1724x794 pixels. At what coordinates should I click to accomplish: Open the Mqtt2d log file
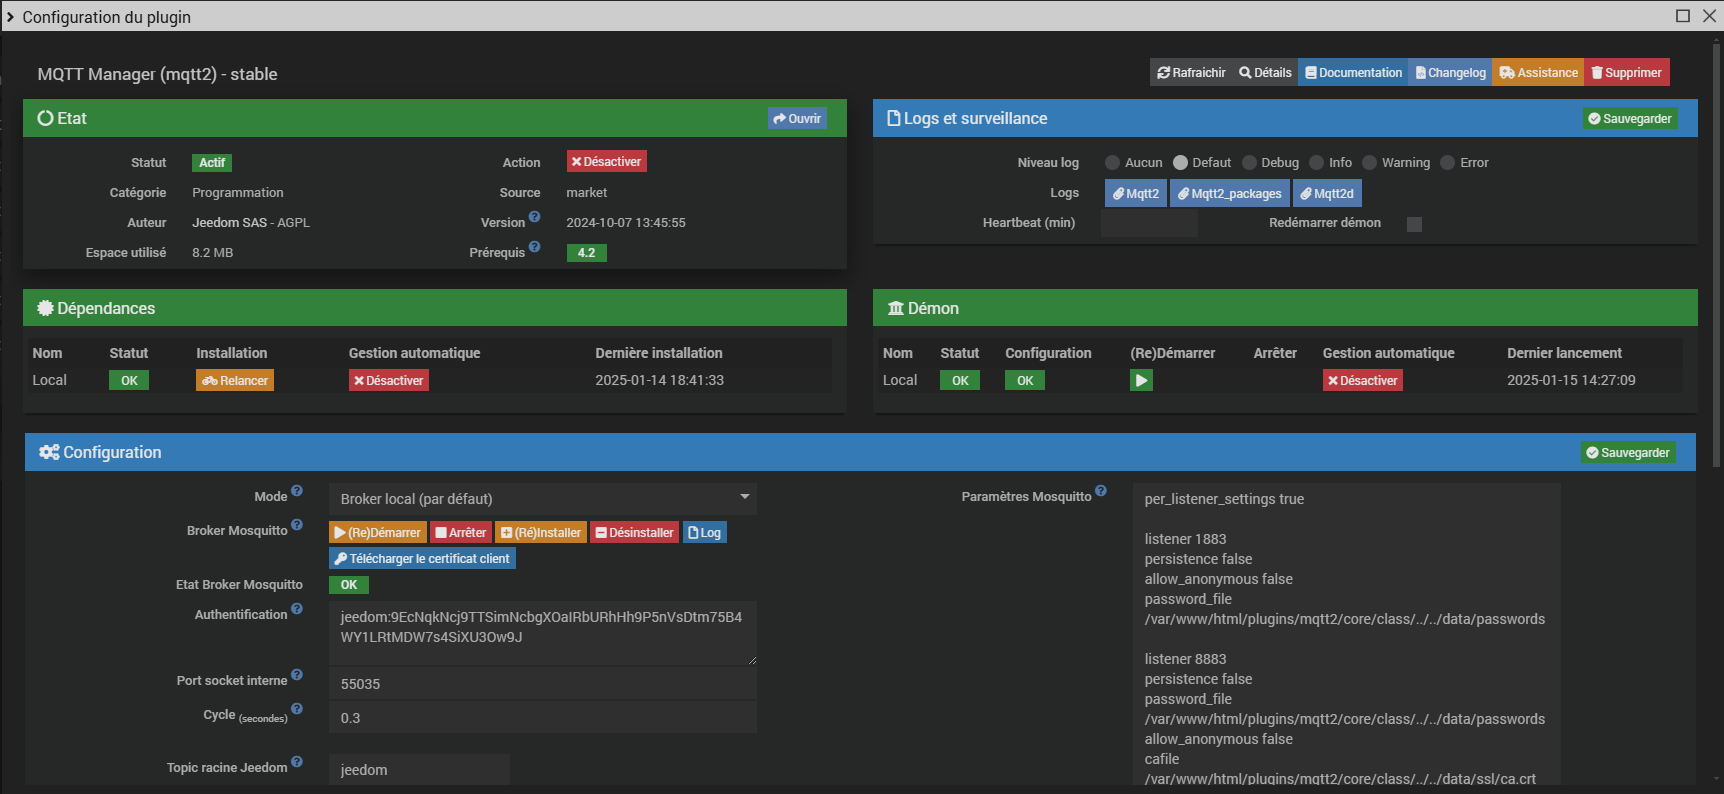pos(1327,194)
